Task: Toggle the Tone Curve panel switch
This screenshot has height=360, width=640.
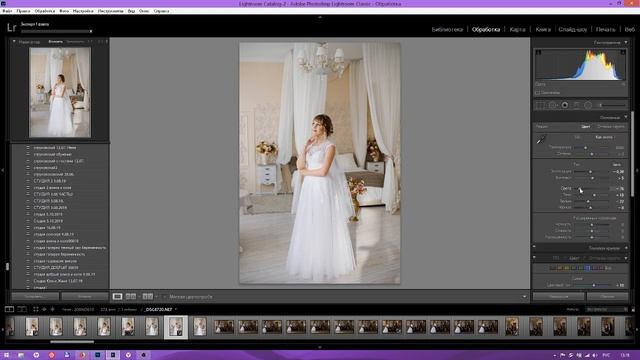Action: [x=534, y=247]
